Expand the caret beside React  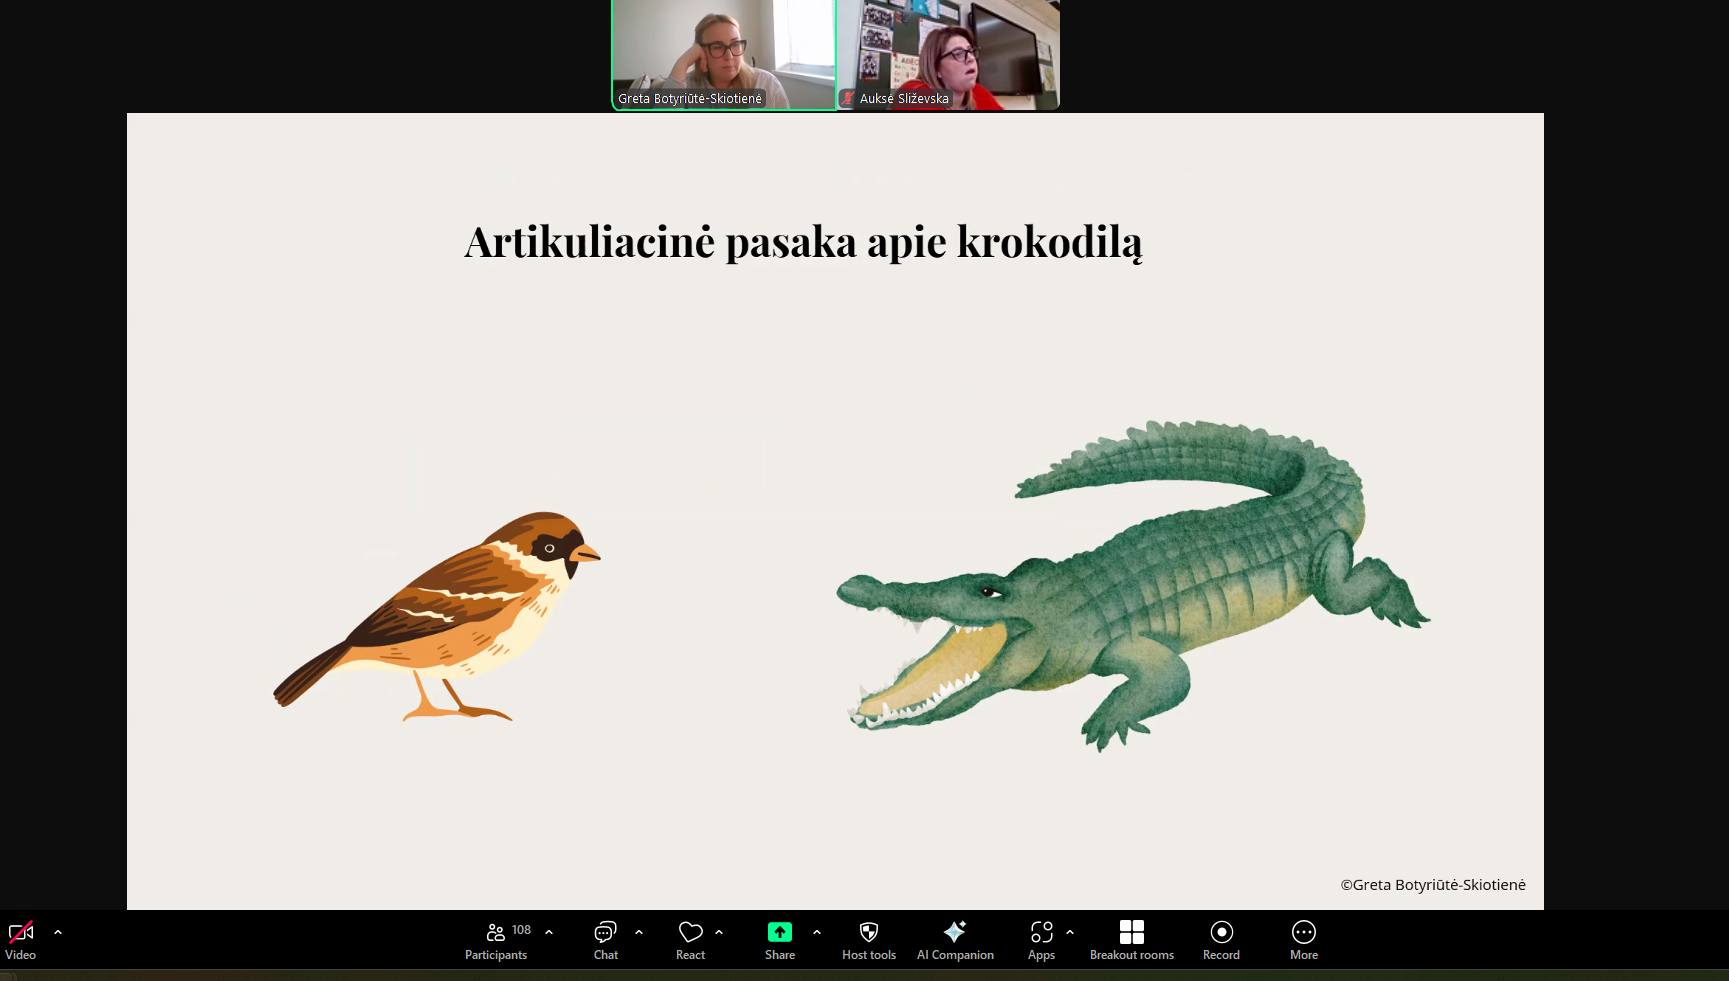(719, 932)
